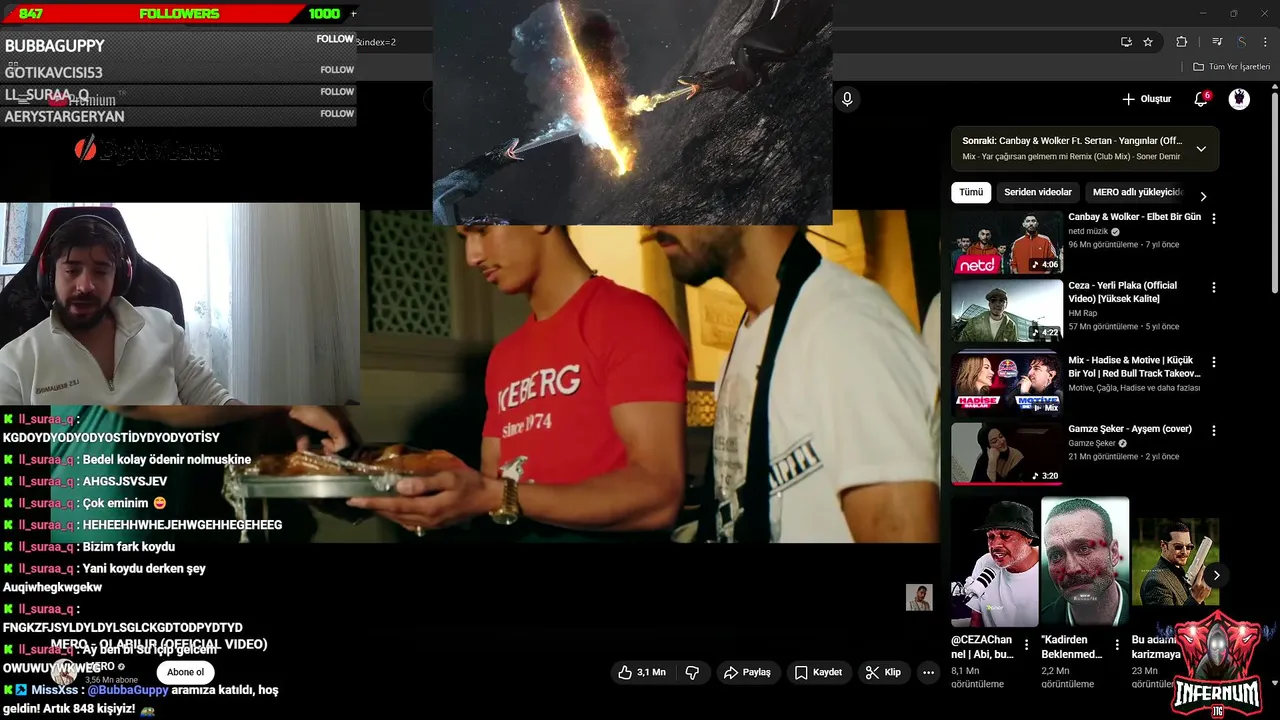Open Canbay & Wolker Elbet Bir Gün thumbnail
Image resolution: width=1280 pixels, height=720 pixels.
tap(1007, 242)
